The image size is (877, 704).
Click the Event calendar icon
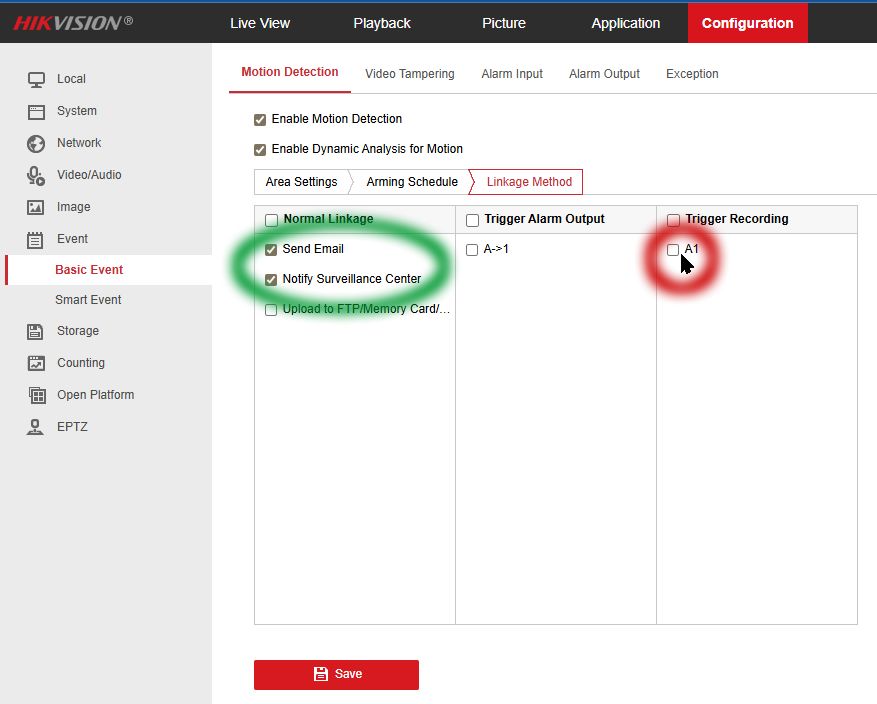pyautogui.click(x=35, y=240)
